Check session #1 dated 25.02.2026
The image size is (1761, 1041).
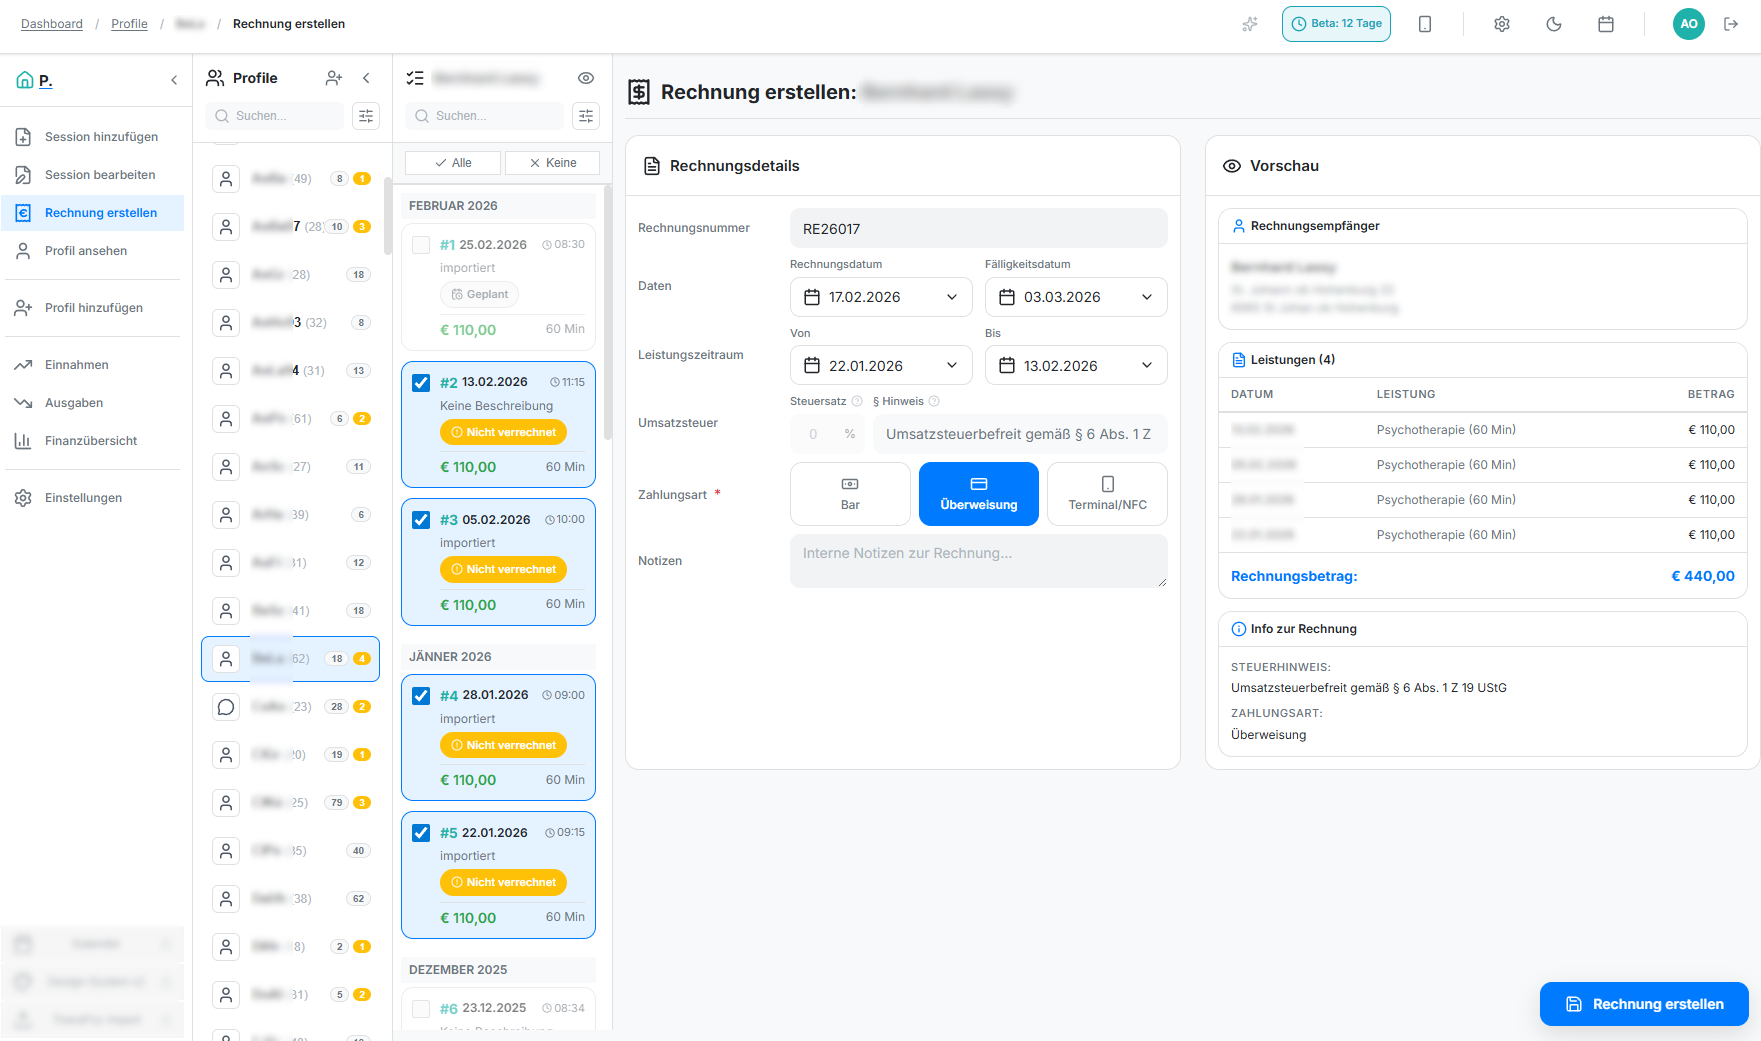click(x=421, y=245)
